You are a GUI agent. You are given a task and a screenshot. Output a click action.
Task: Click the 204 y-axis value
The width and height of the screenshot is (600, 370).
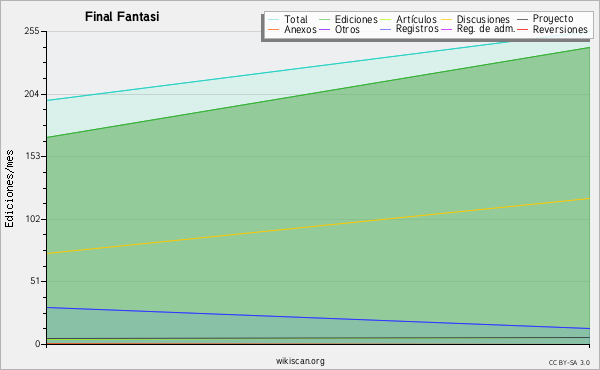[32, 94]
